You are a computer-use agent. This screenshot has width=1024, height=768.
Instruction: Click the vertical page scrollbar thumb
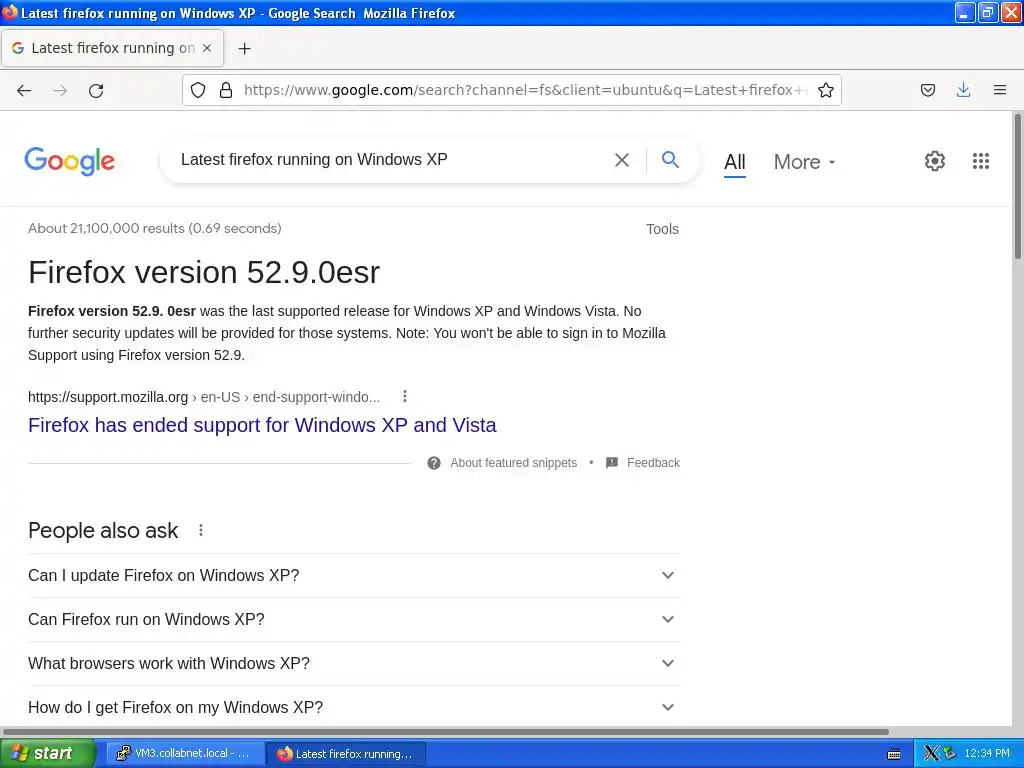click(x=1017, y=186)
